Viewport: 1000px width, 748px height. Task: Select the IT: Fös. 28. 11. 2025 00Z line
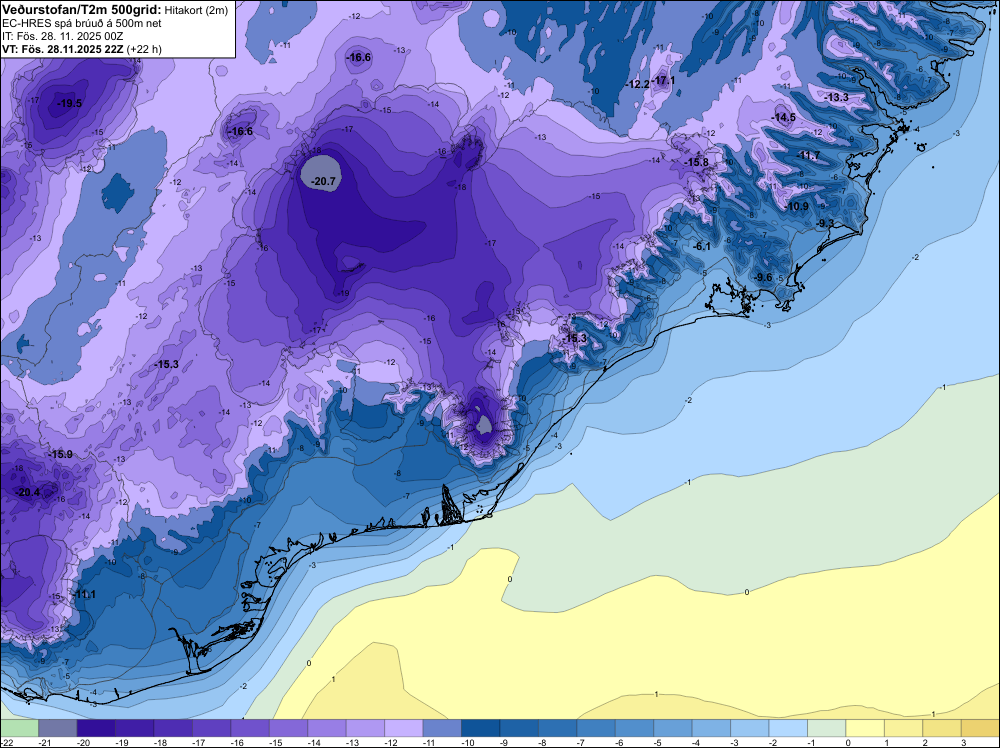[x=62, y=36]
